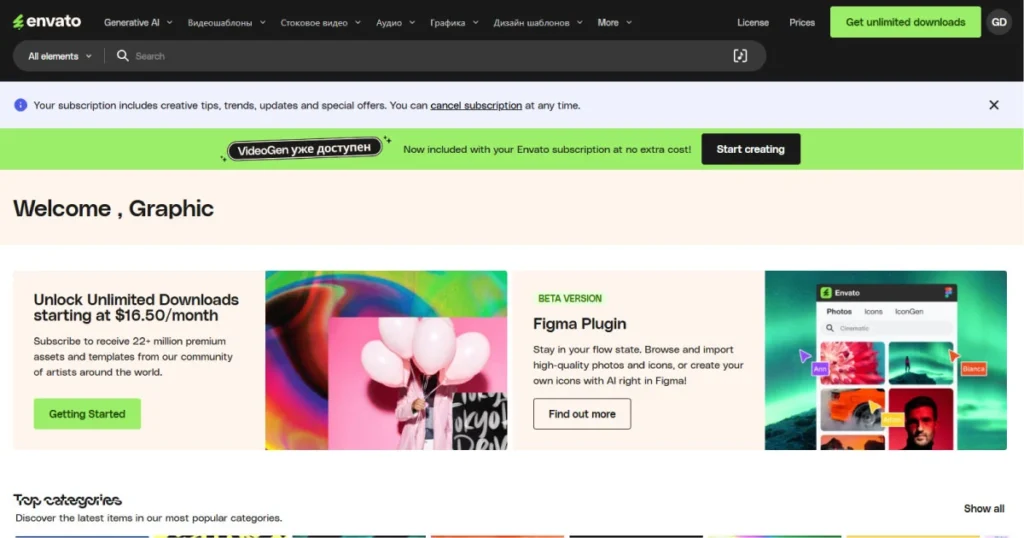Viewport: 1024px width, 538px height.
Task: Expand the Видеошаблоны menu
Action: pos(226,22)
